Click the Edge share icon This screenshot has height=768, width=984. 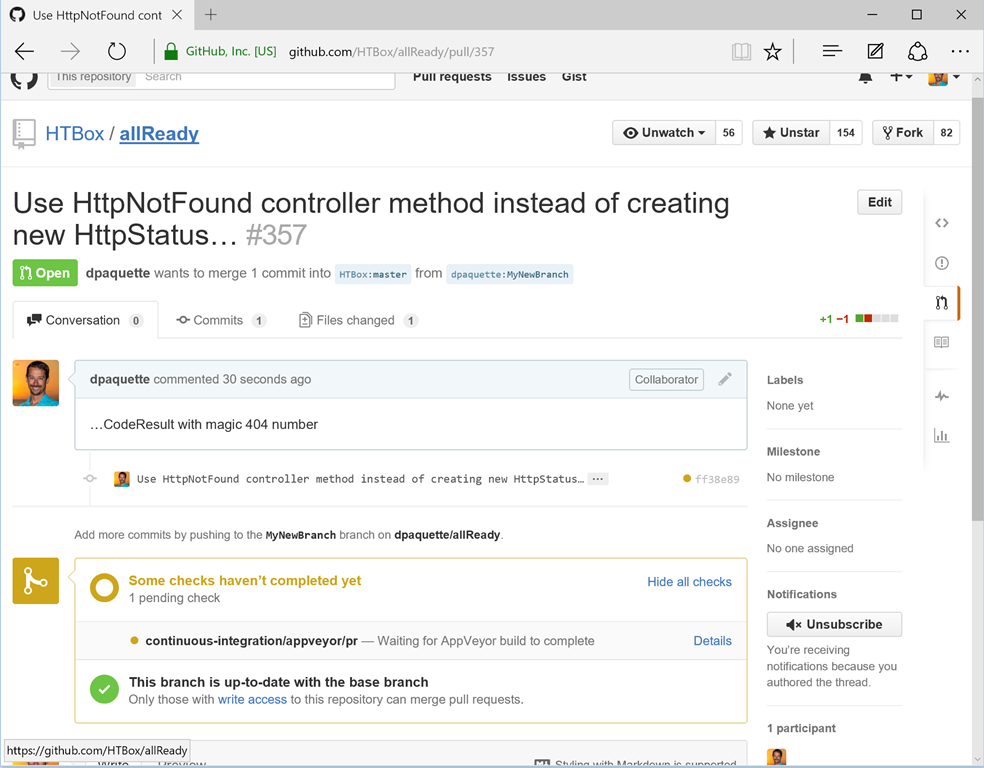pos(917,51)
